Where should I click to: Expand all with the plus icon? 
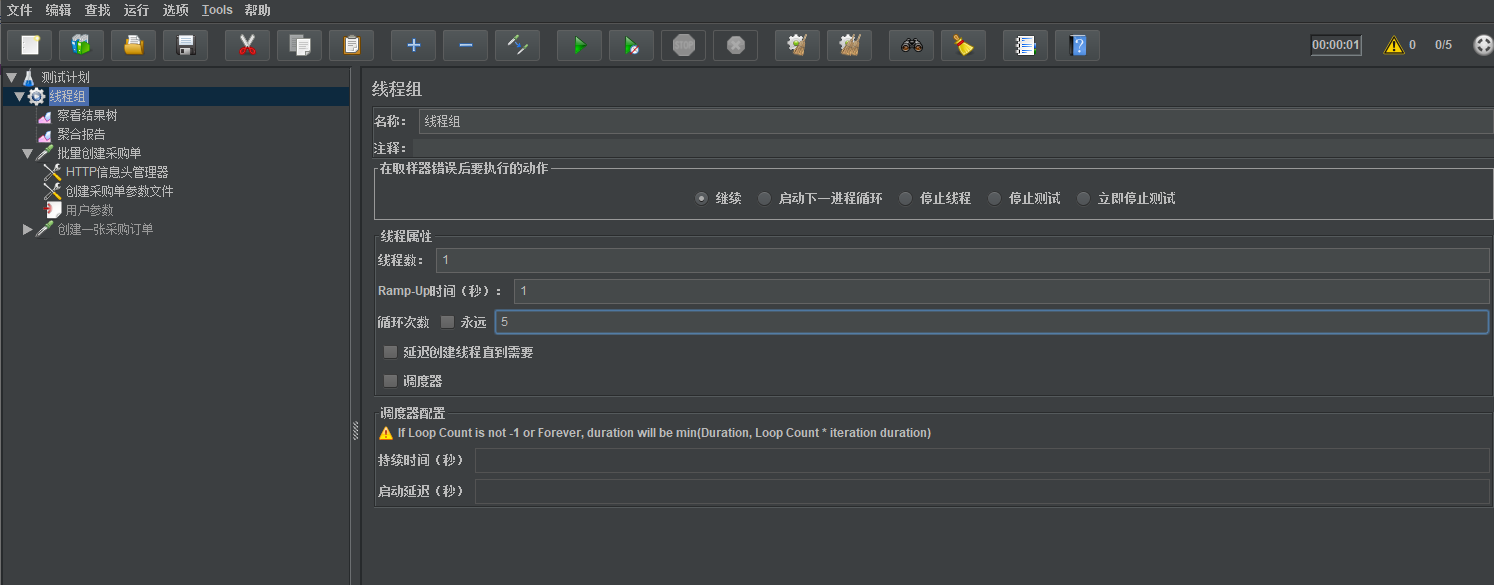pyautogui.click(x=413, y=45)
